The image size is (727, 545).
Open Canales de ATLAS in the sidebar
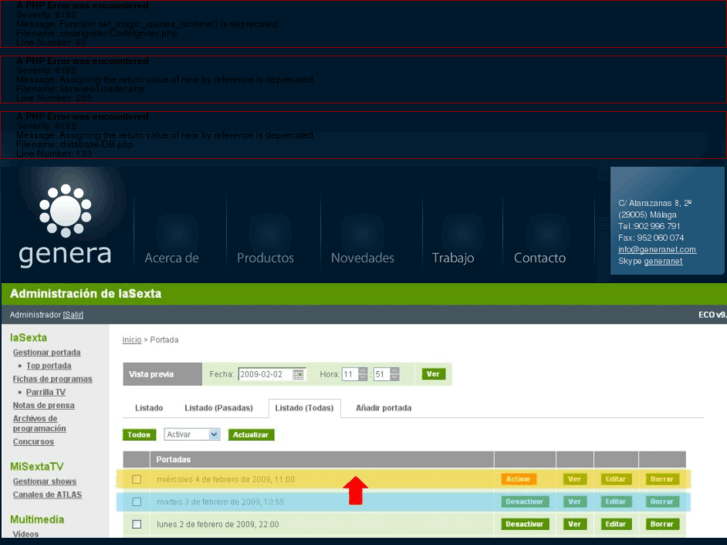point(47,494)
